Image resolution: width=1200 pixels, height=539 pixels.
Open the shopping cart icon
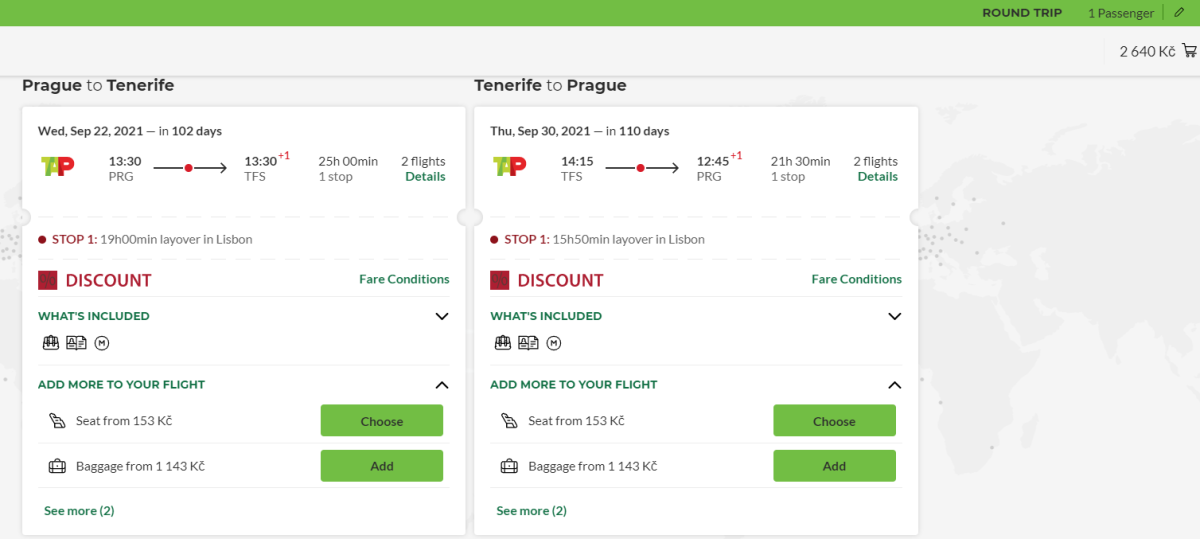1189,51
